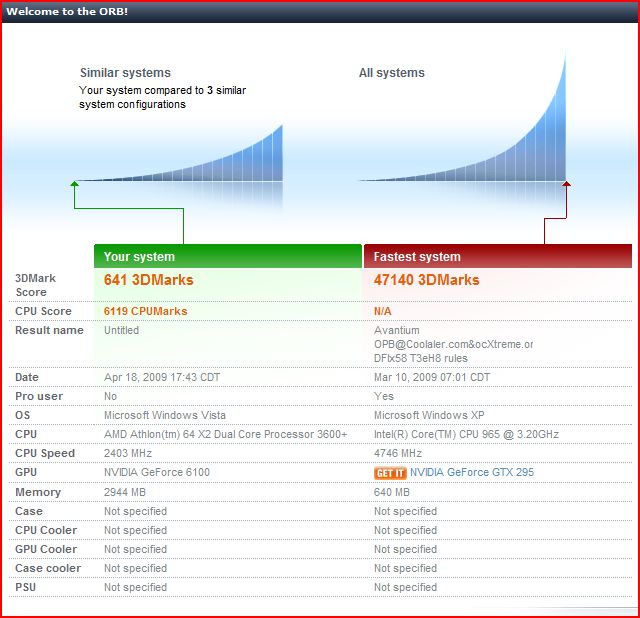This screenshot has height=618, width=640.
Task: Click the Date row label
Action: point(27,378)
